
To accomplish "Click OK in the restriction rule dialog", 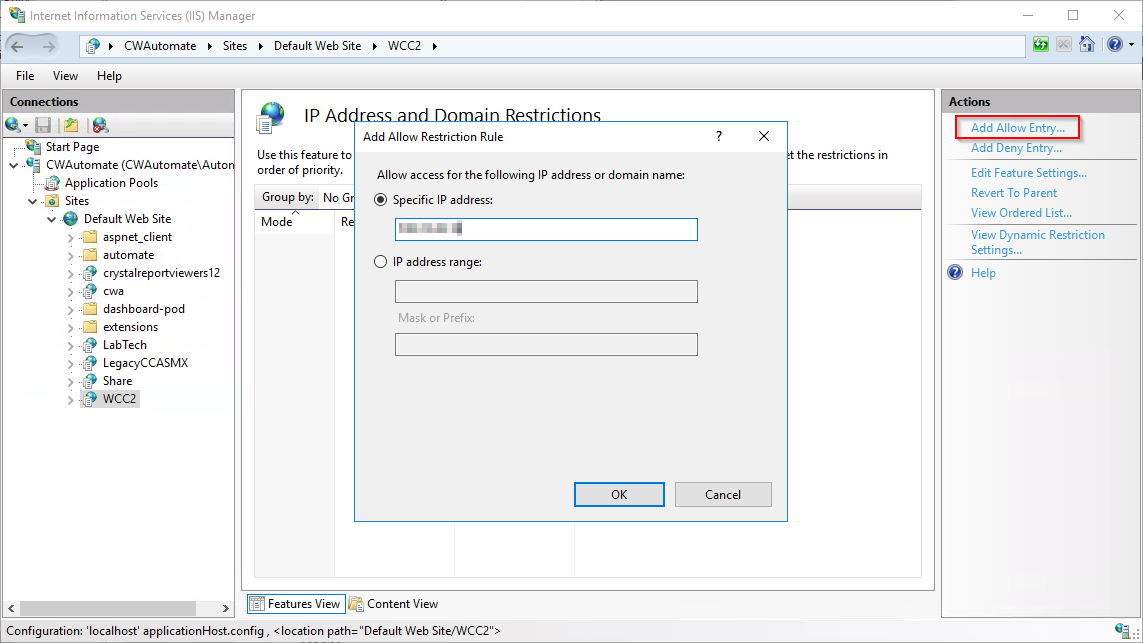I will click(619, 494).
